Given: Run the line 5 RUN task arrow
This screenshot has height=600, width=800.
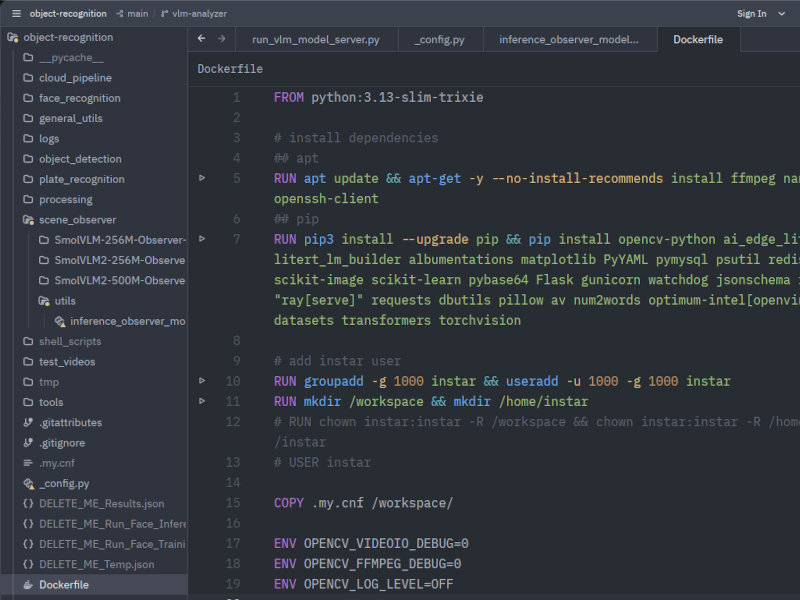Looking at the screenshot, I should [x=202, y=178].
